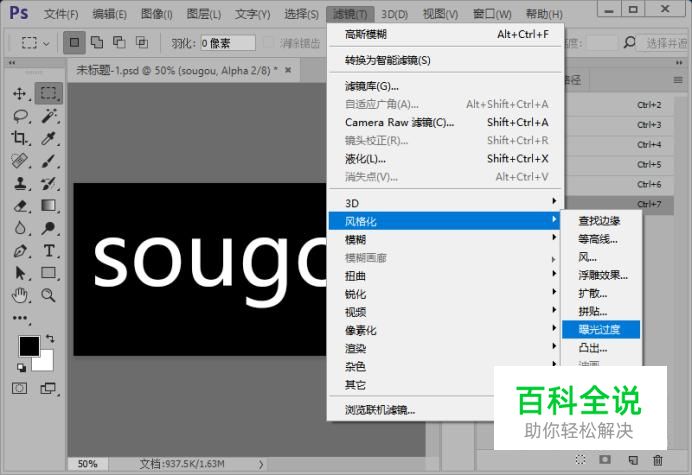Choose Add to Selection mode
The width and height of the screenshot is (692, 475).
[x=97, y=42]
